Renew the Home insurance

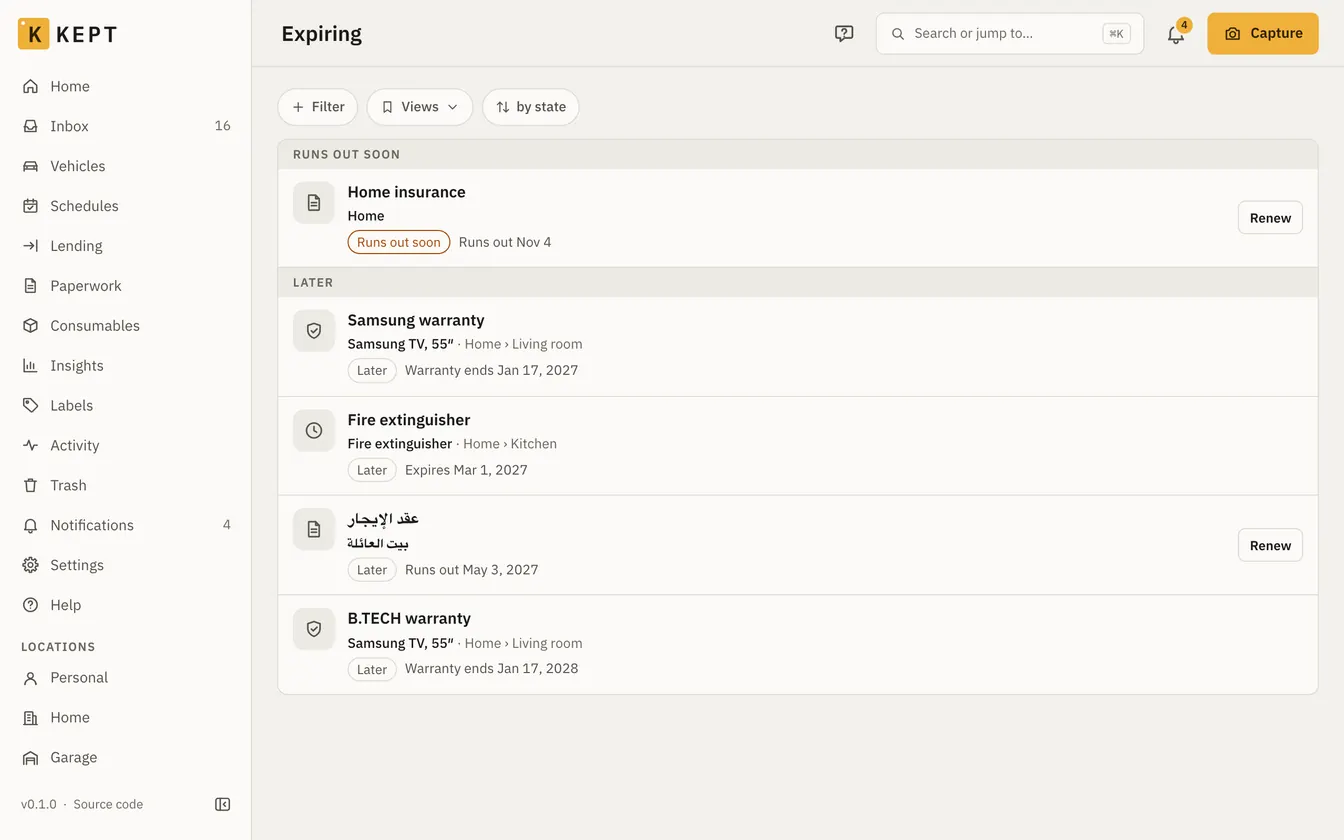tap(1270, 218)
